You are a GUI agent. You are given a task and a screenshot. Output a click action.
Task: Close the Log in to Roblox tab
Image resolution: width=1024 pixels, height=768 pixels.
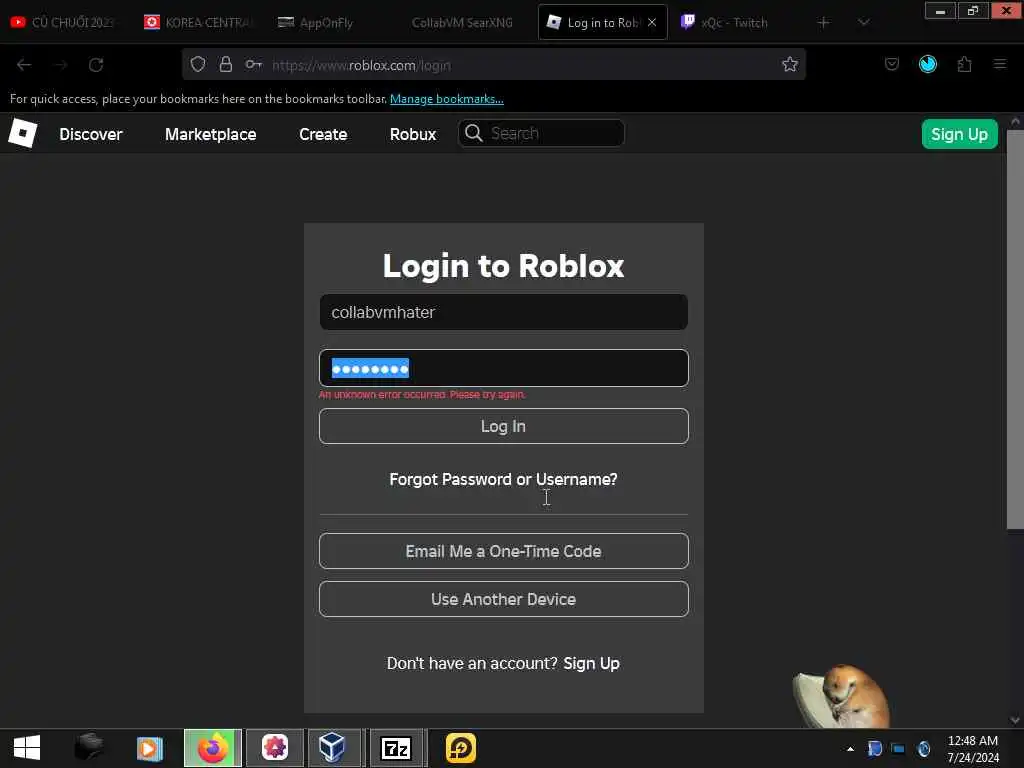tap(652, 22)
